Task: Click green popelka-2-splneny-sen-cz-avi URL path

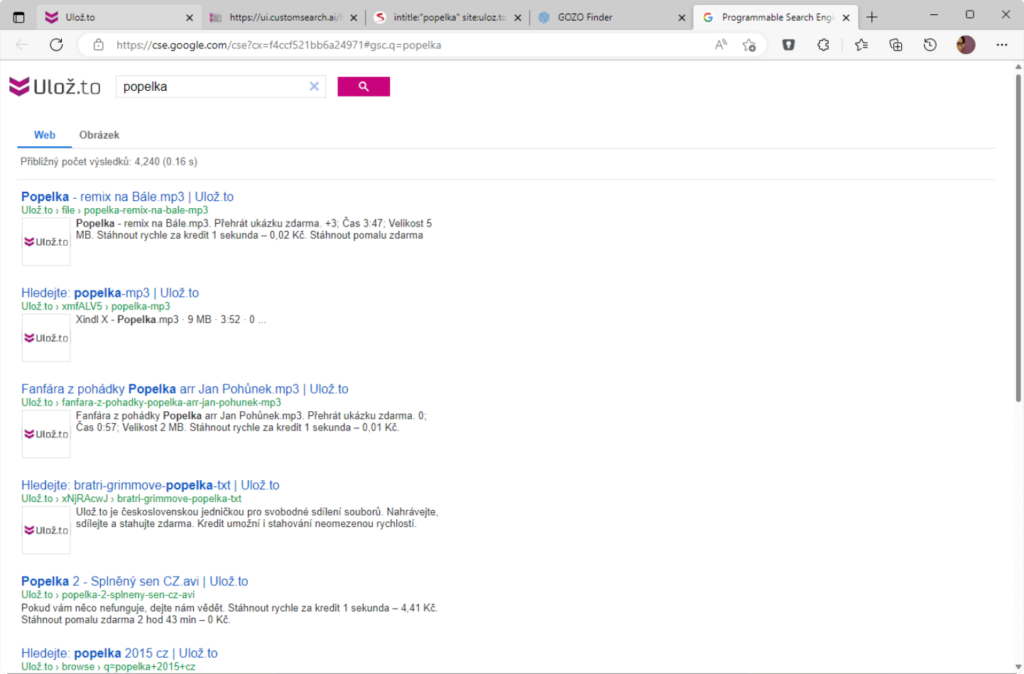Action: point(108,594)
